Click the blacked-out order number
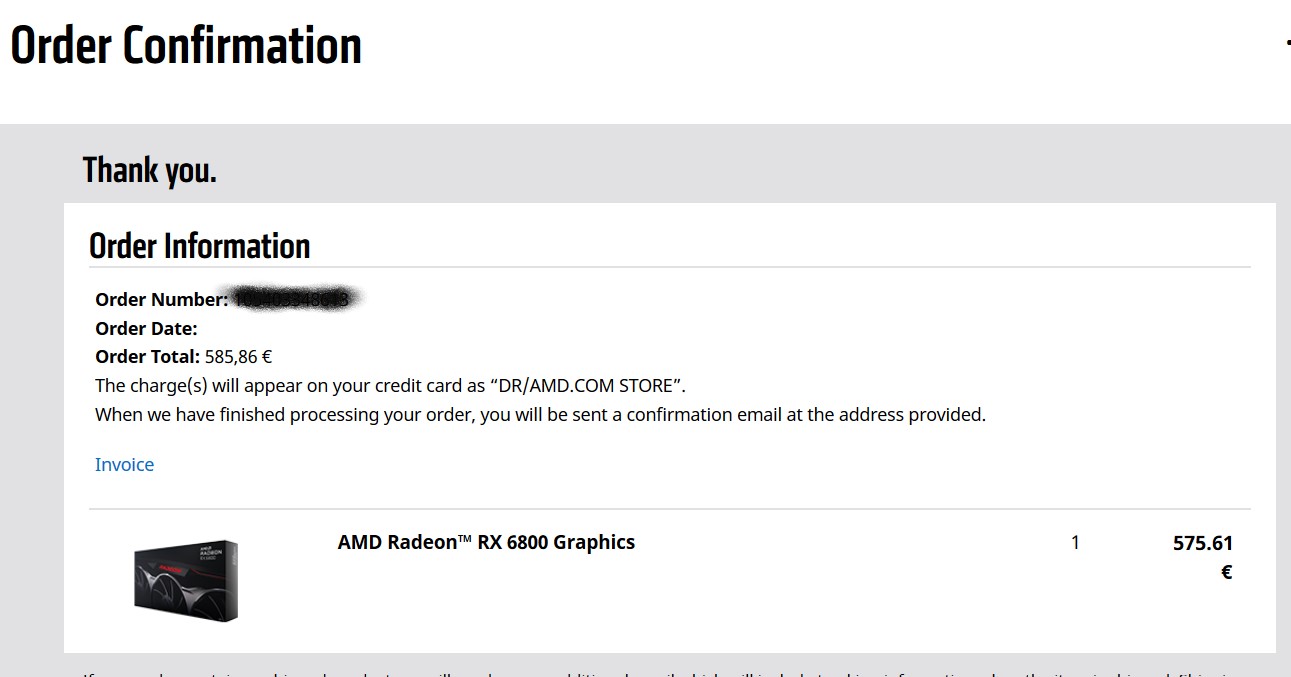Viewport: 1291px width, 677px height. pos(295,298)
